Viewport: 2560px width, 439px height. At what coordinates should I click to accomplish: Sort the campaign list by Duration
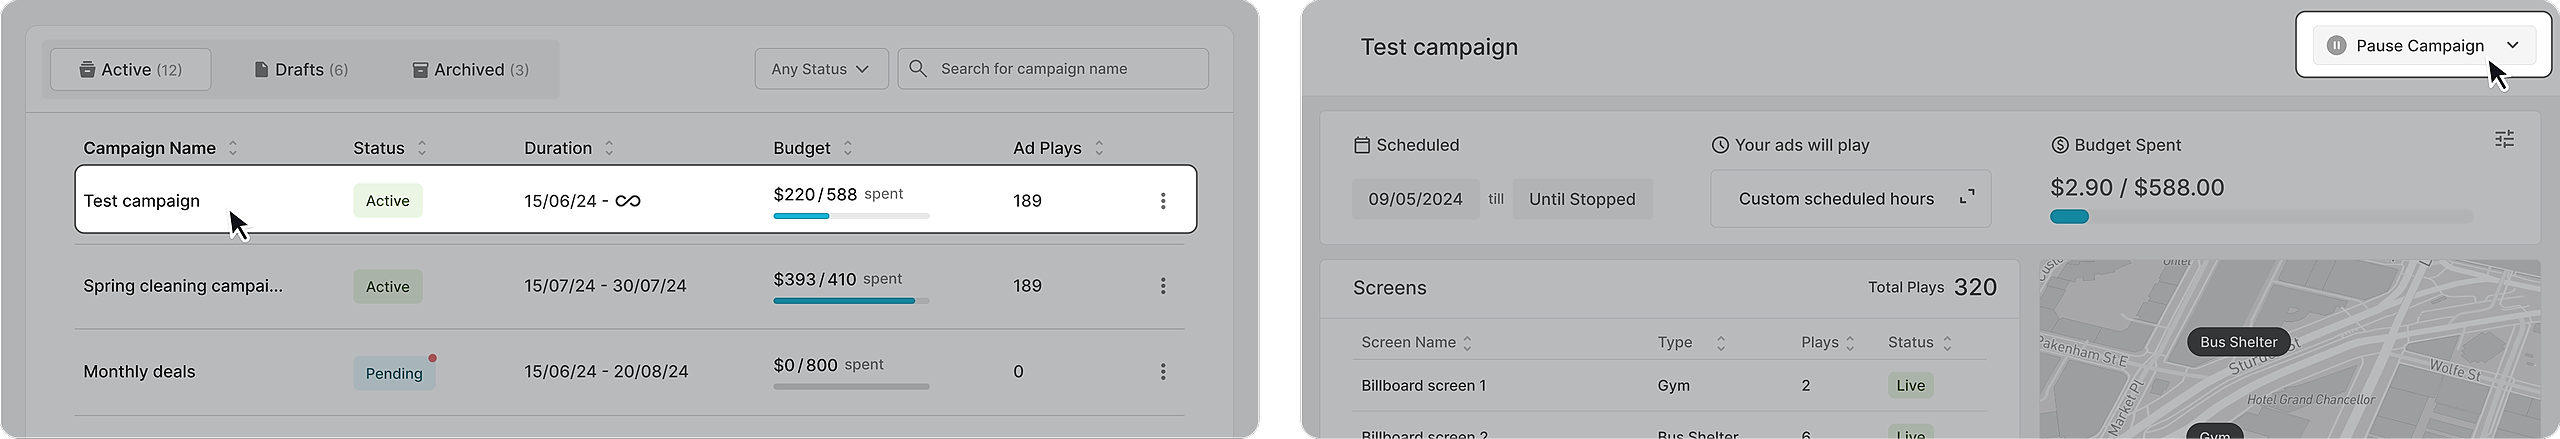pyautogui.click(x=609, y=148)
